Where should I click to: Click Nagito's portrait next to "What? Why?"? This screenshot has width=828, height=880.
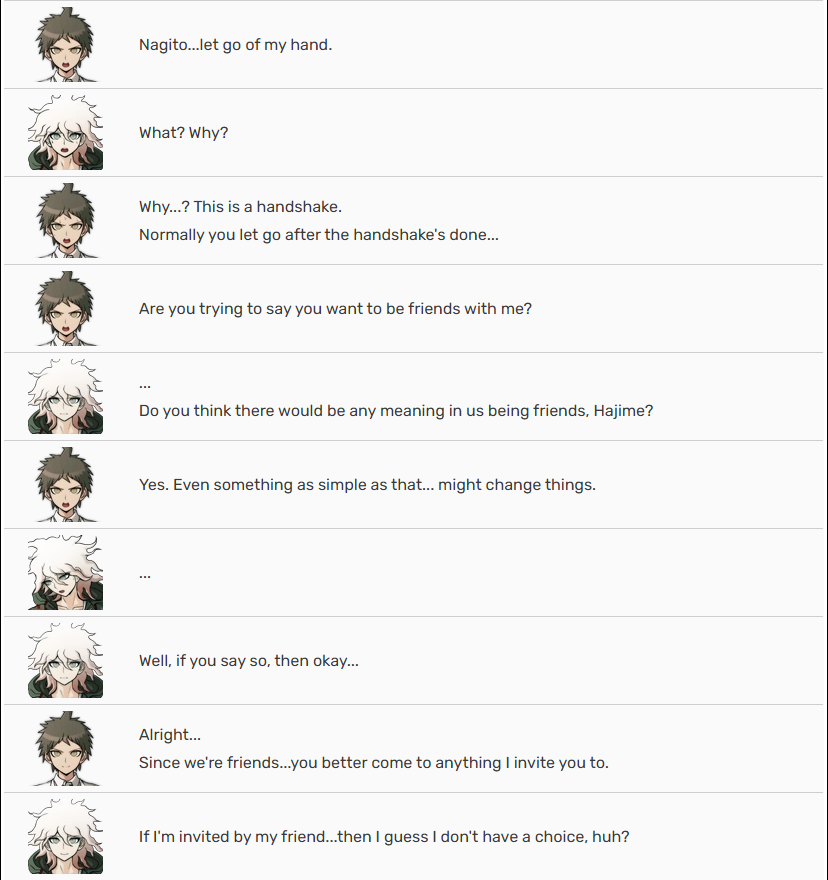point(65,132)
